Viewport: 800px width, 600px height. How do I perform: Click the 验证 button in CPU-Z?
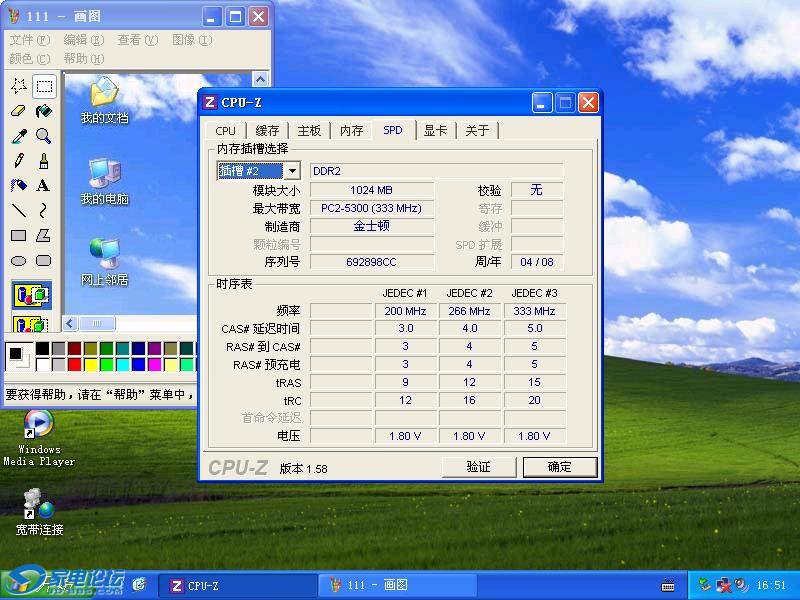coord(479,467)
